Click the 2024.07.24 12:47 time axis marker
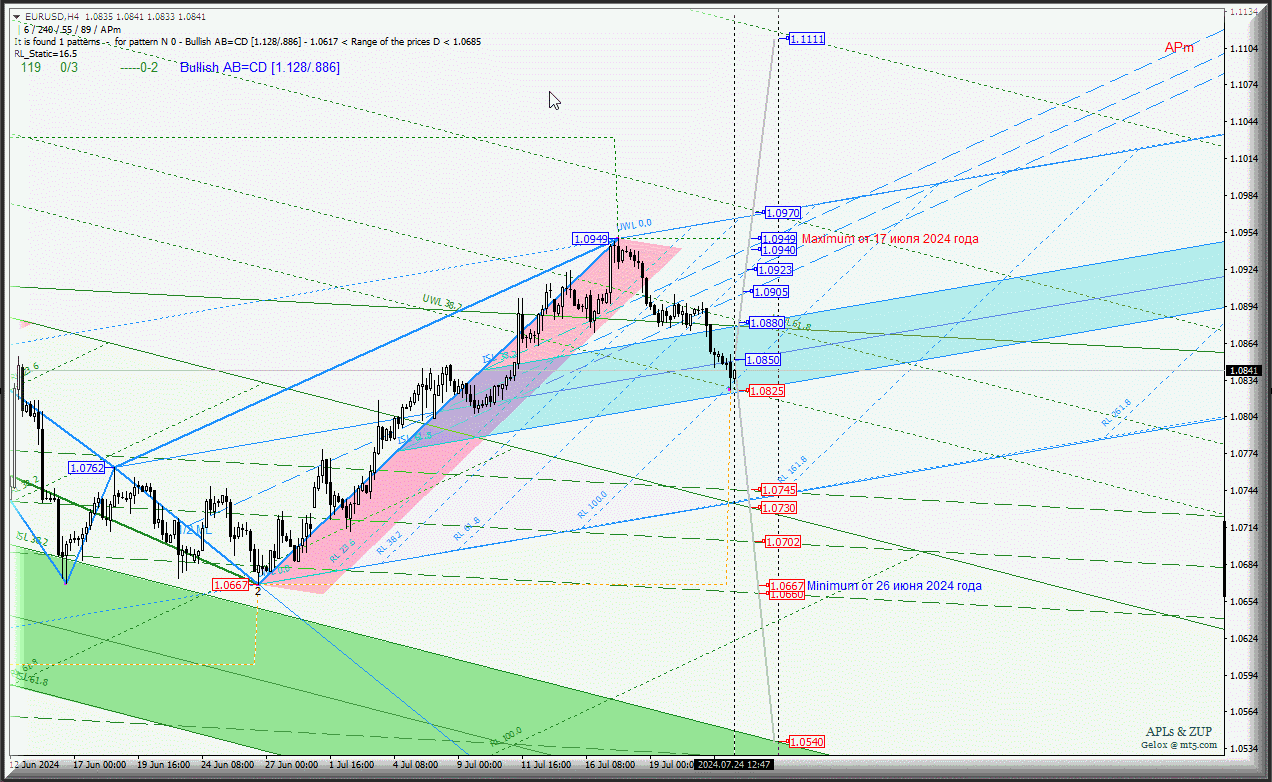This screenshot has height=782, width=1272. [x=734, y=764]
